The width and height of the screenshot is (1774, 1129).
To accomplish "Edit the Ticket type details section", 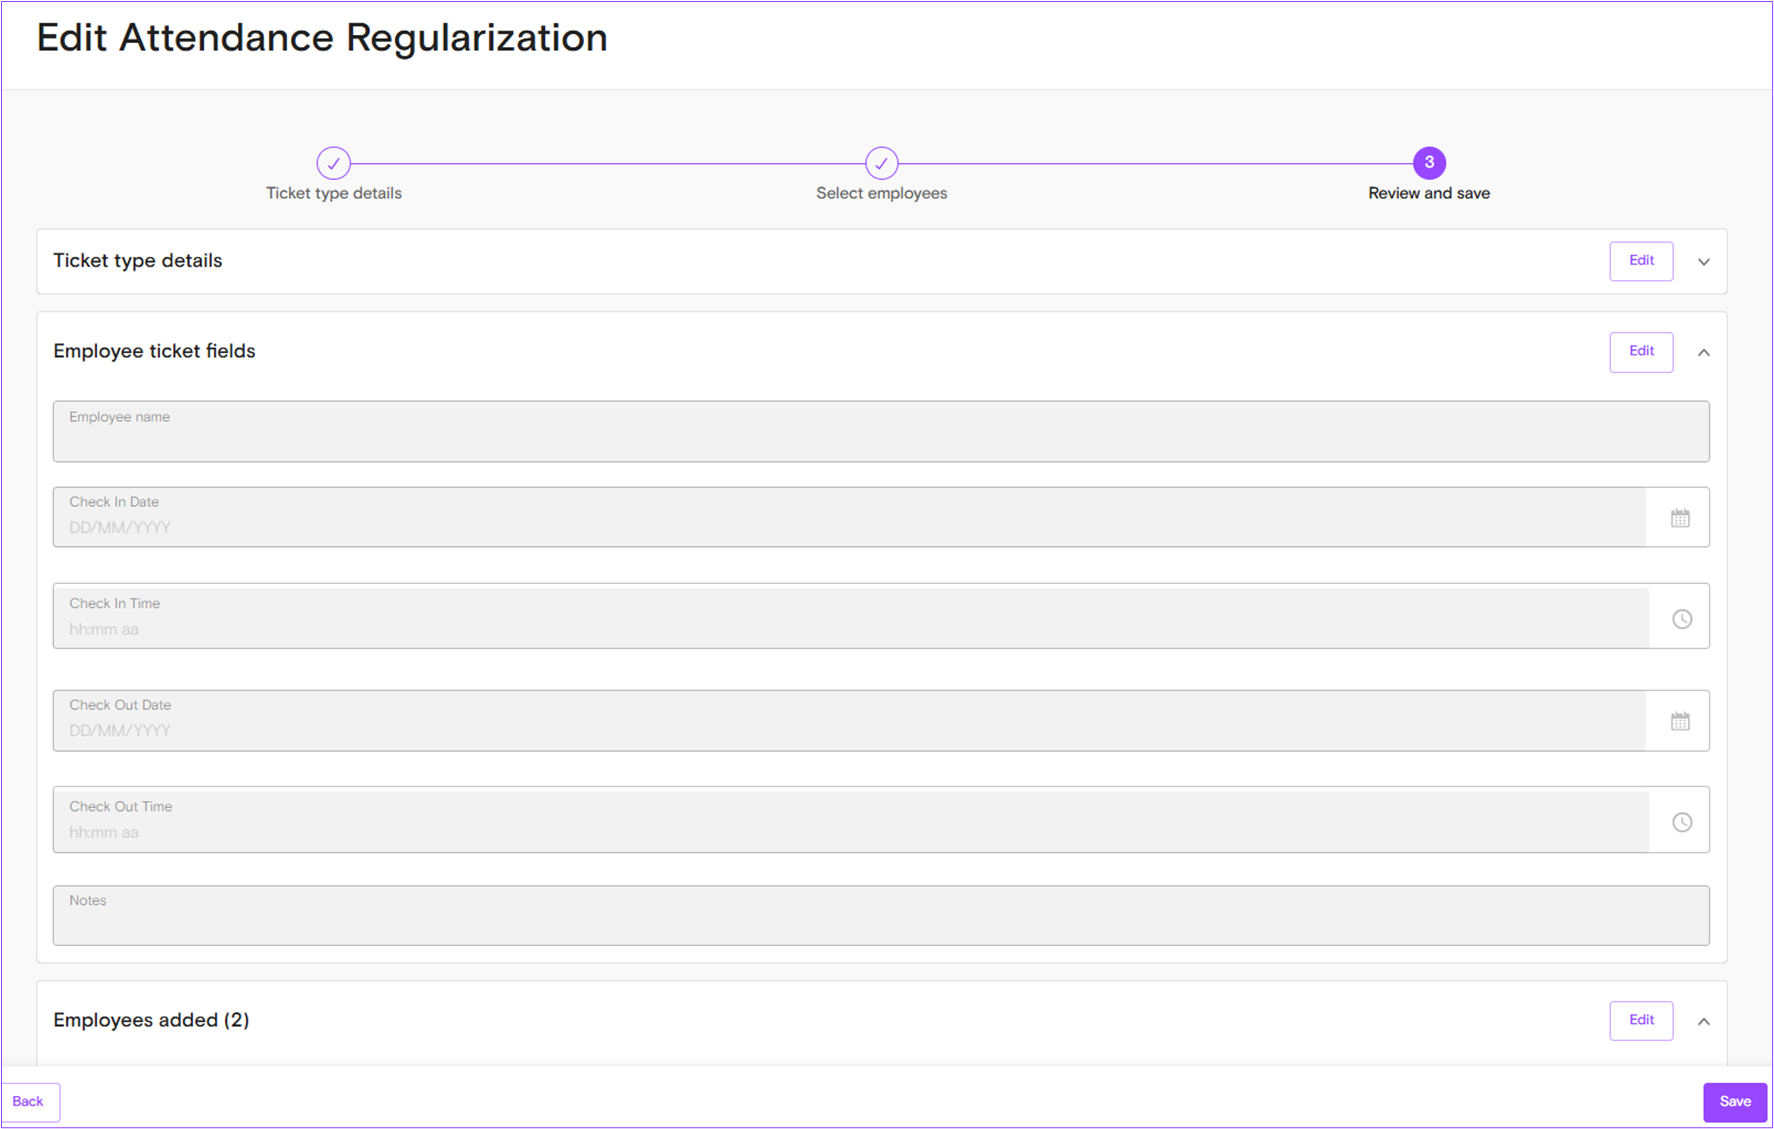I will click(1640, 261).
